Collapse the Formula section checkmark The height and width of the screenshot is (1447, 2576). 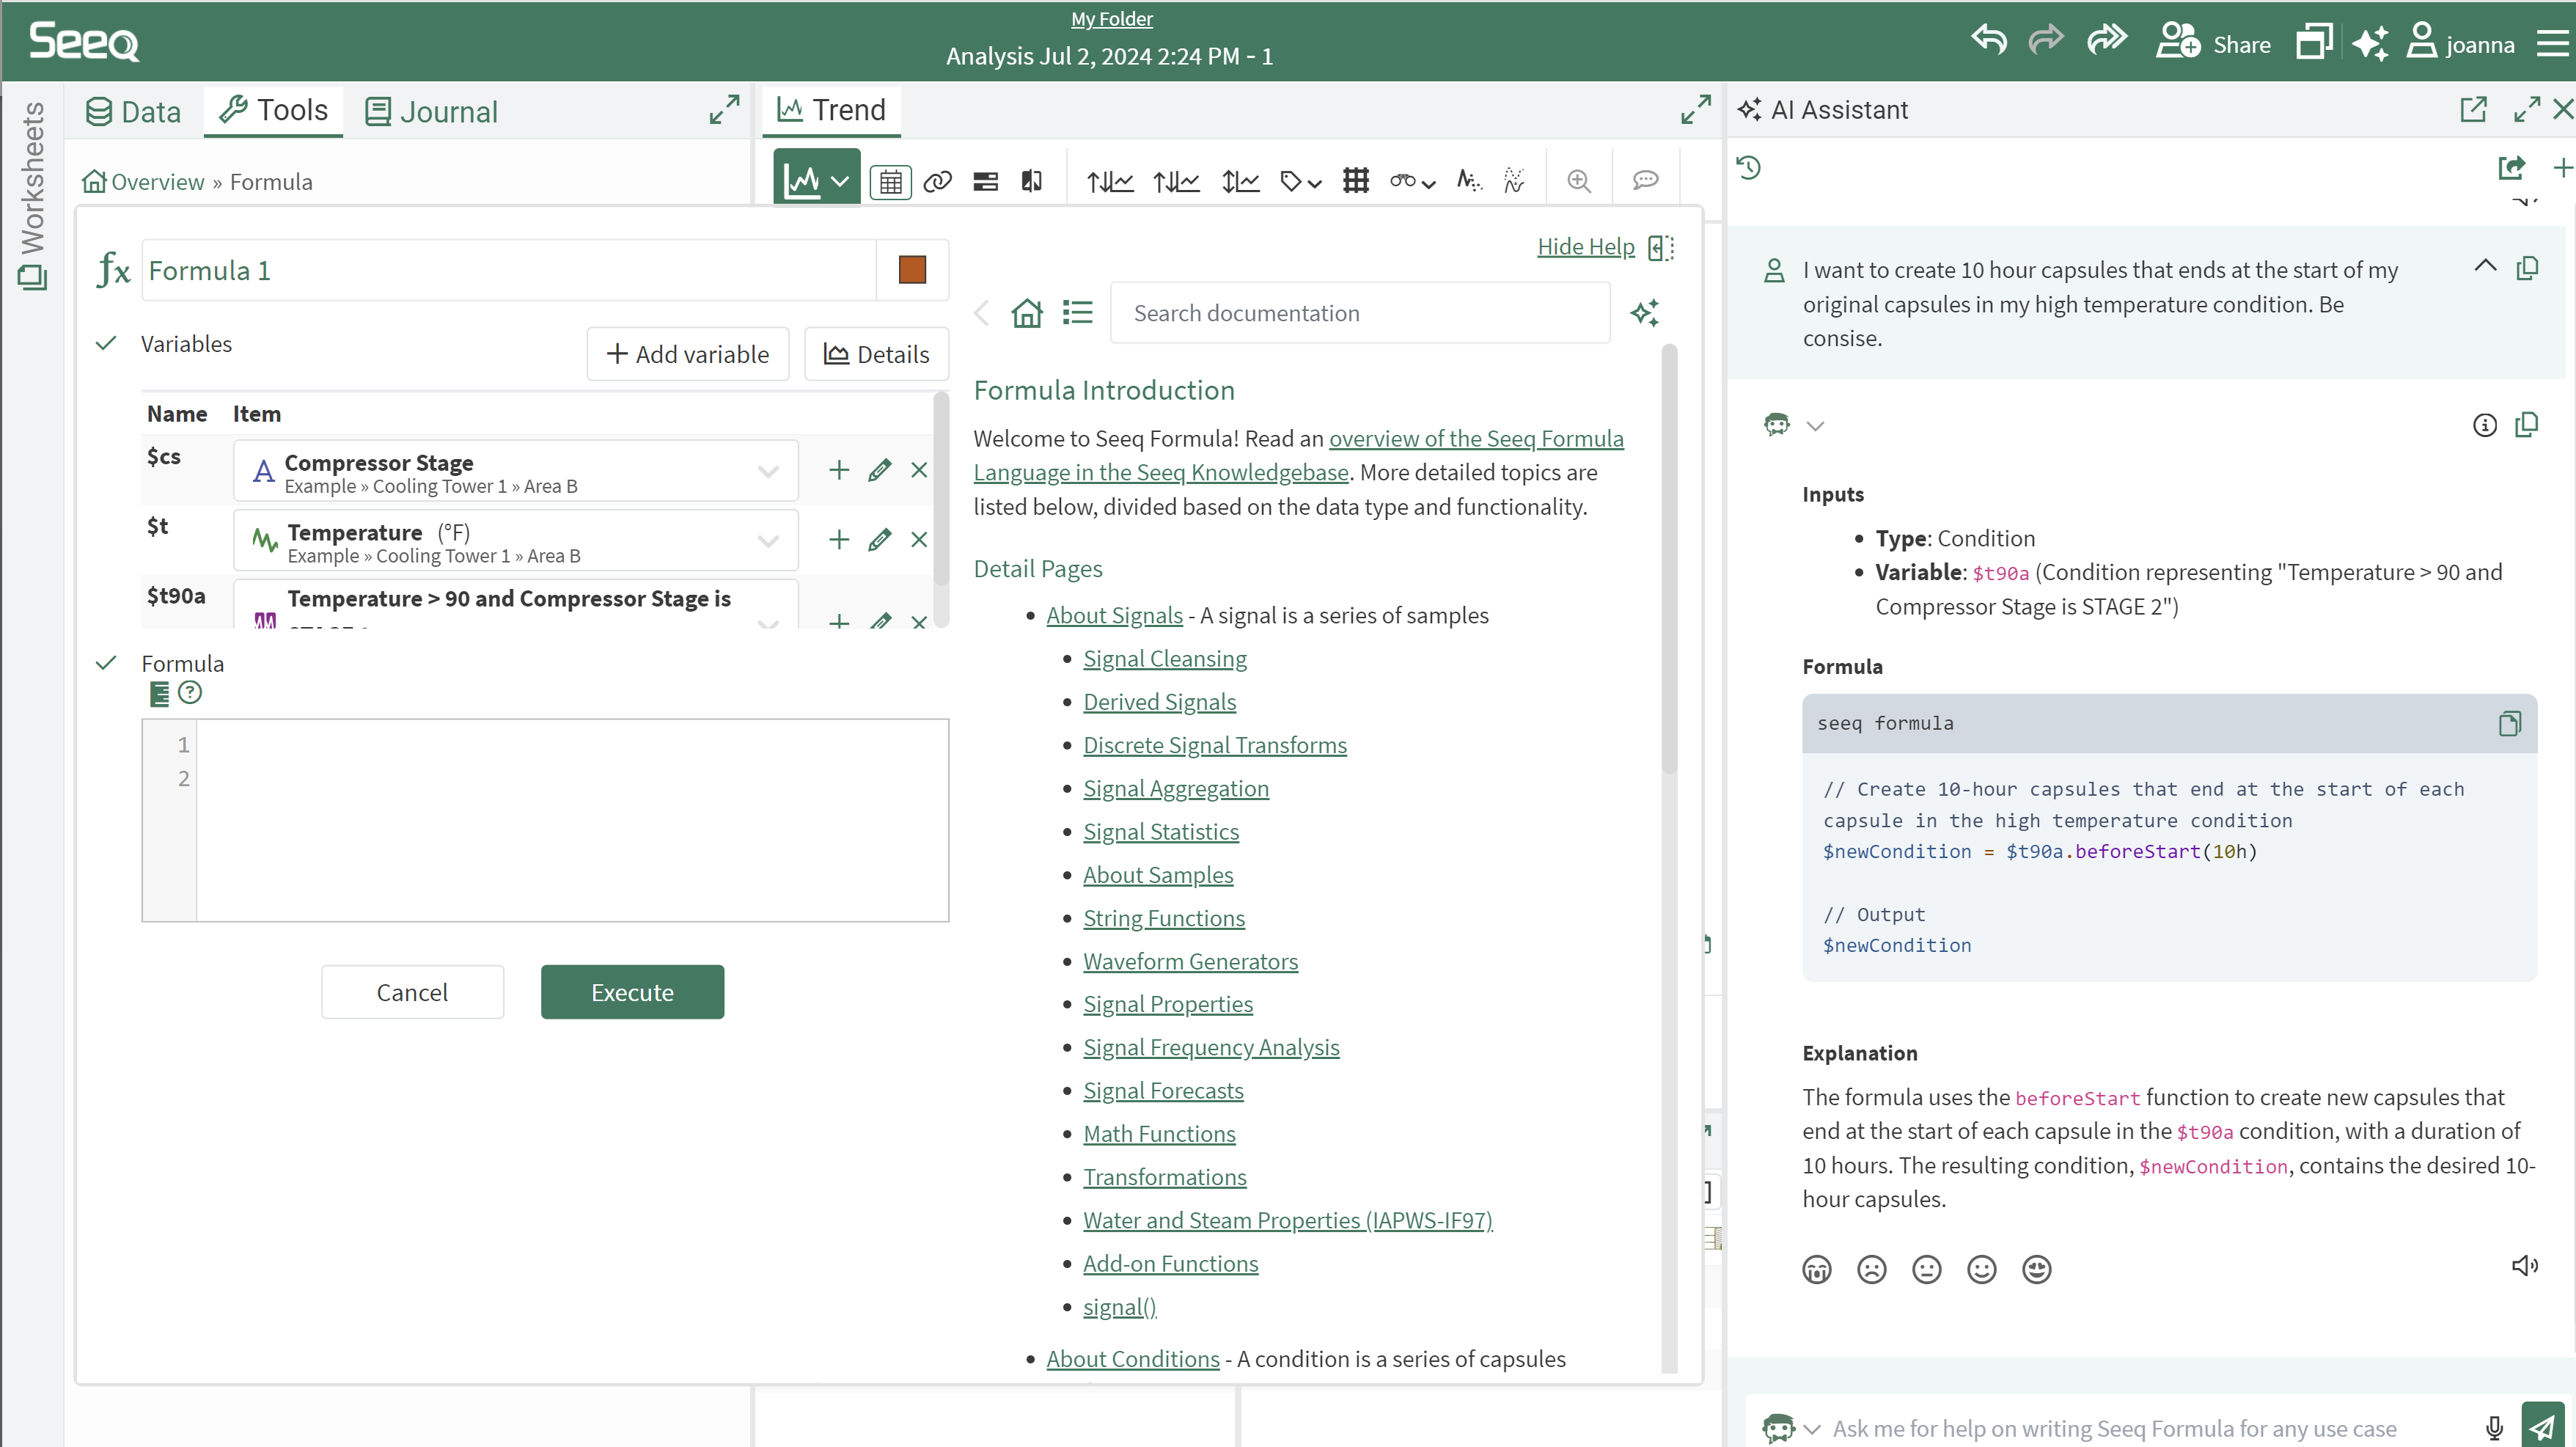point(106,663)
